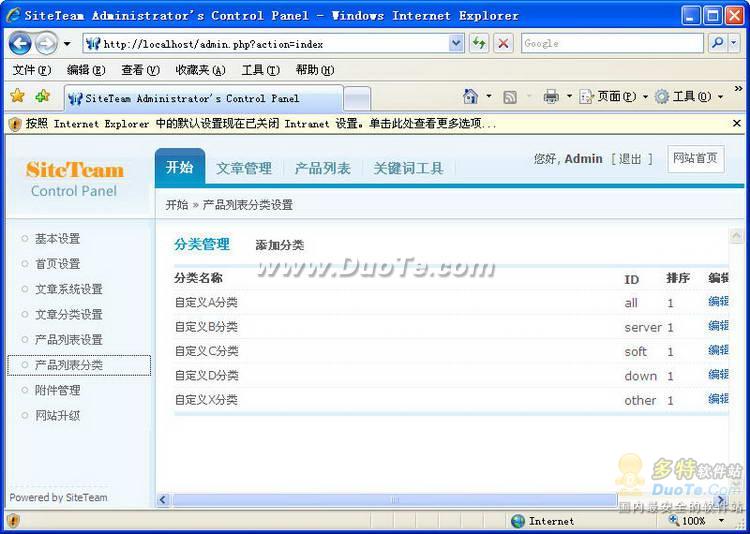Switch to the 文章管理 navigation tab
Viewport: 750px width, 534px height.
pos(244,168)
